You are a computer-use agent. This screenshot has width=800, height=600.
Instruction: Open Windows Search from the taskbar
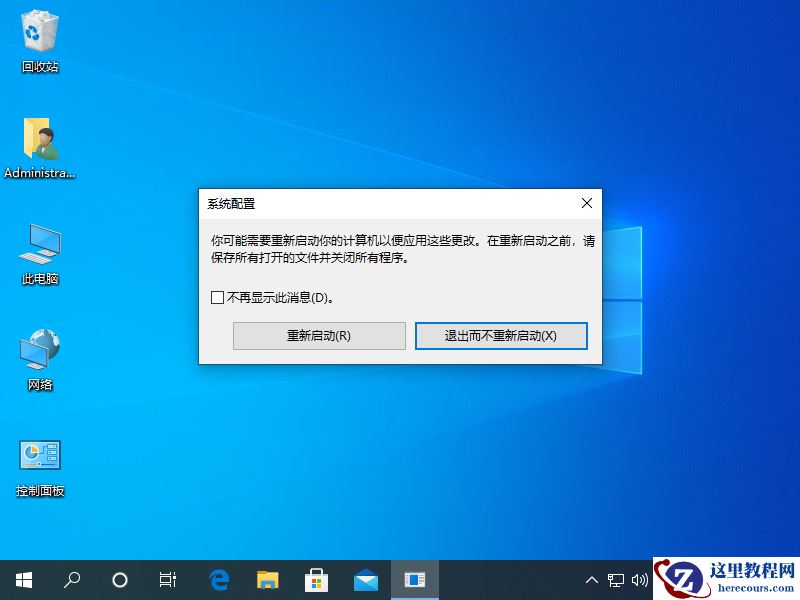(x=70, y=579)
